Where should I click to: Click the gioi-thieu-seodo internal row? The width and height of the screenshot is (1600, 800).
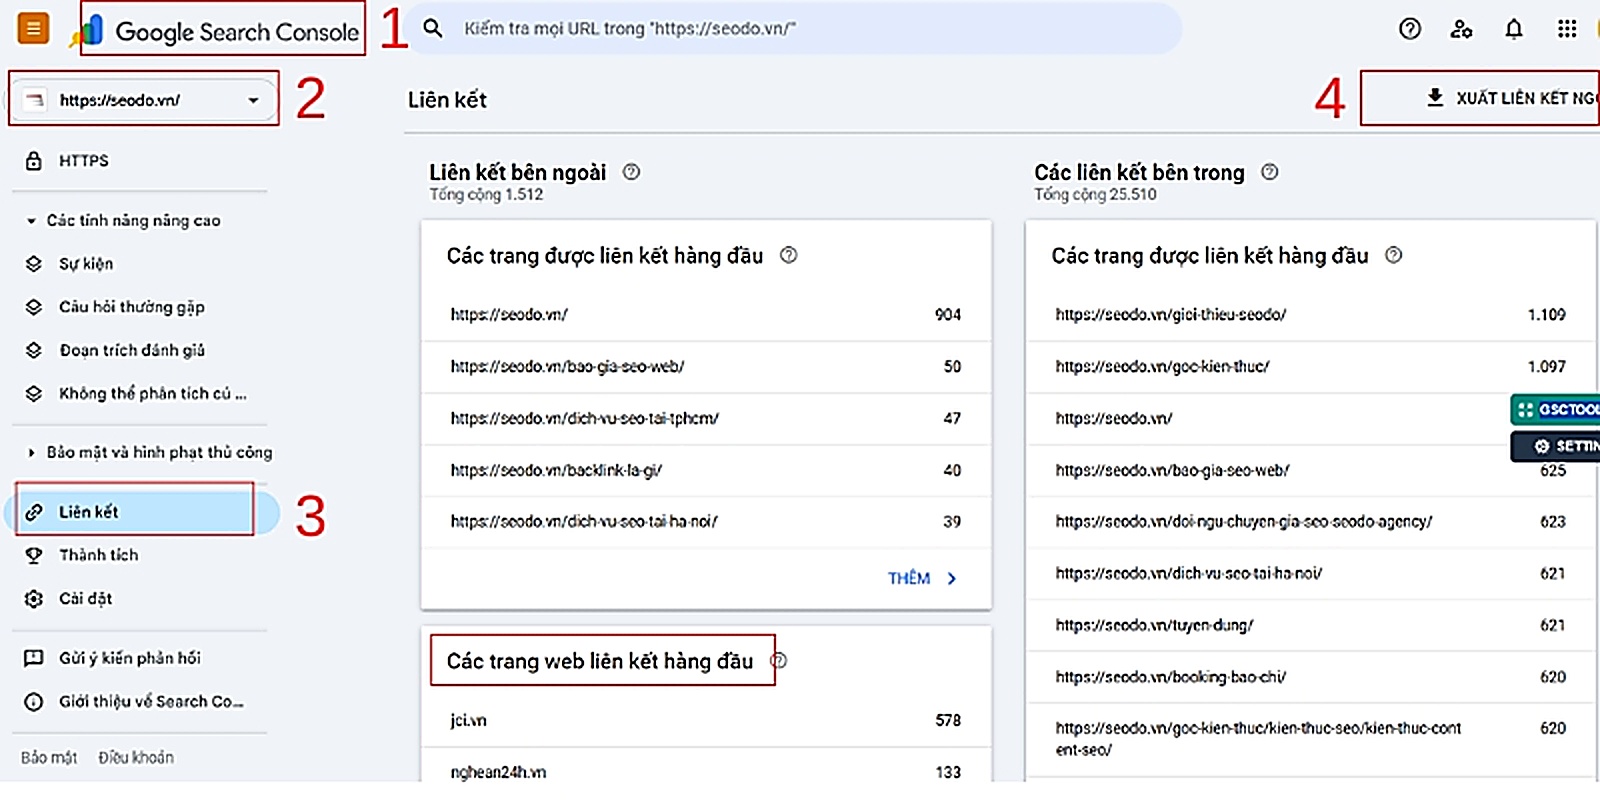tap(1311, 315)
